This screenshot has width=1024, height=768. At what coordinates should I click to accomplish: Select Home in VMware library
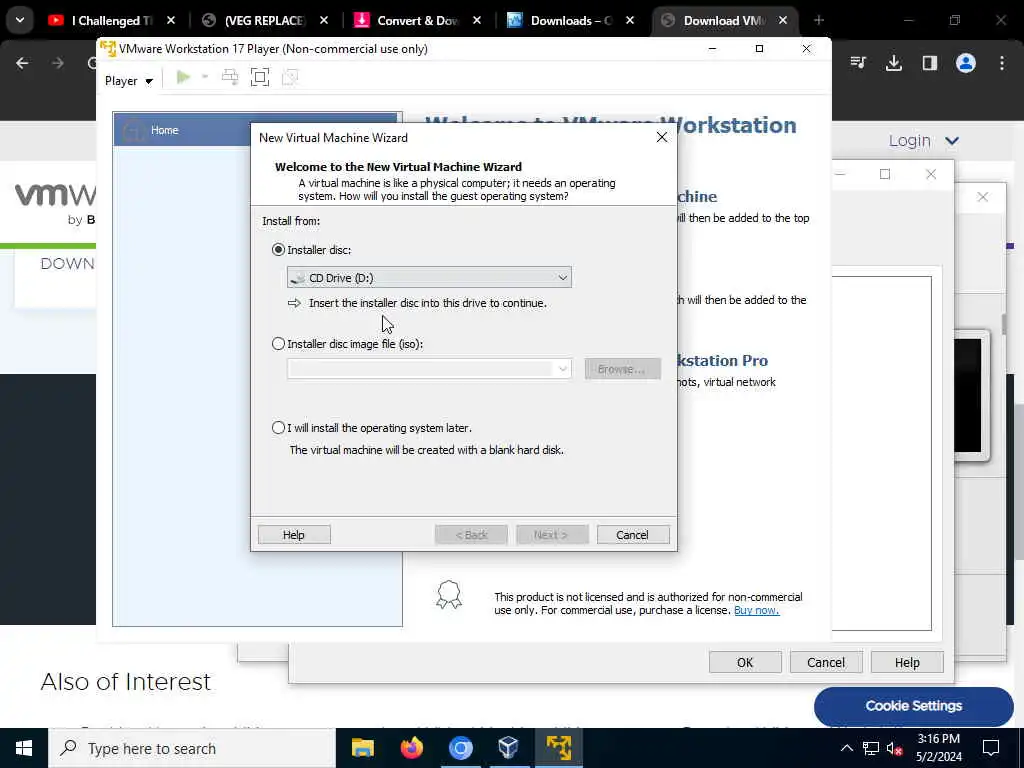tap(256, 130)
